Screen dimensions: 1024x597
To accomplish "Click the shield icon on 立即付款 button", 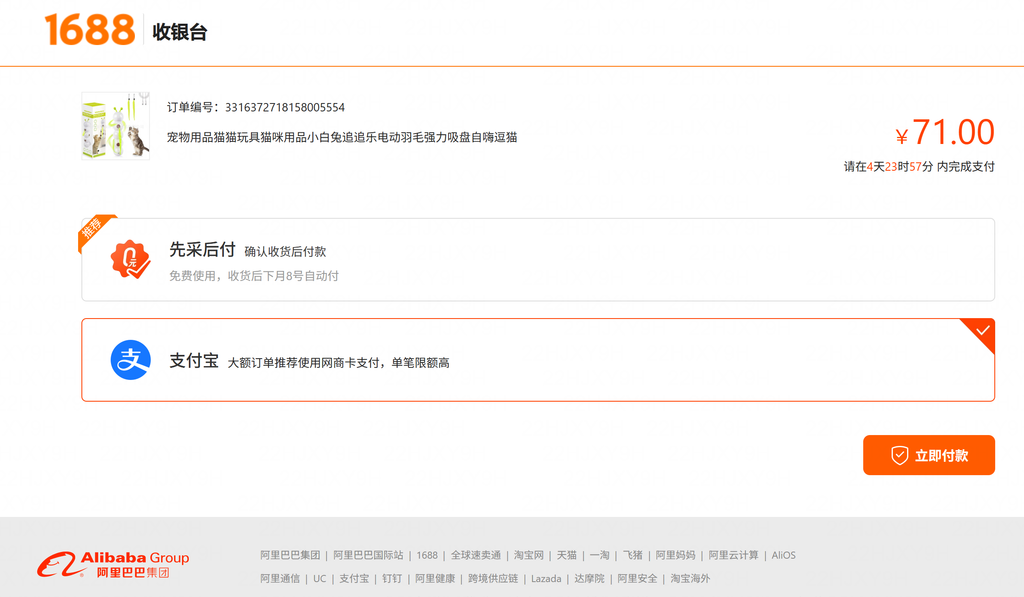I will (x=899, y=455).
